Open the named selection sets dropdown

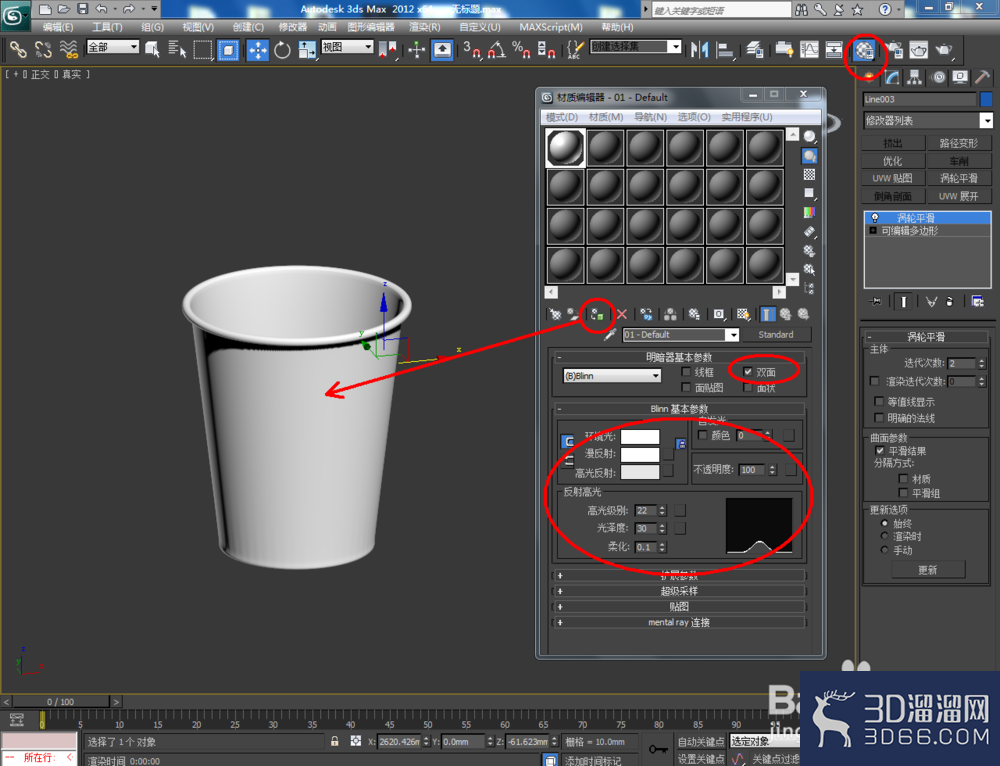[636, 47]
